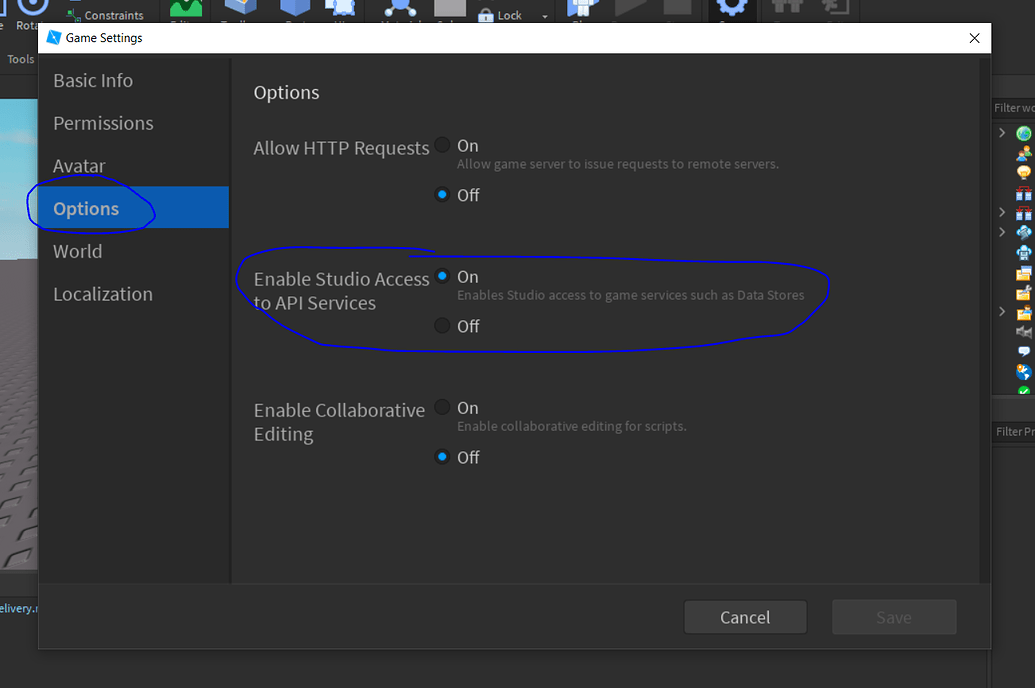Select the StarterPack wrench folder icon

pos(1024,292)
